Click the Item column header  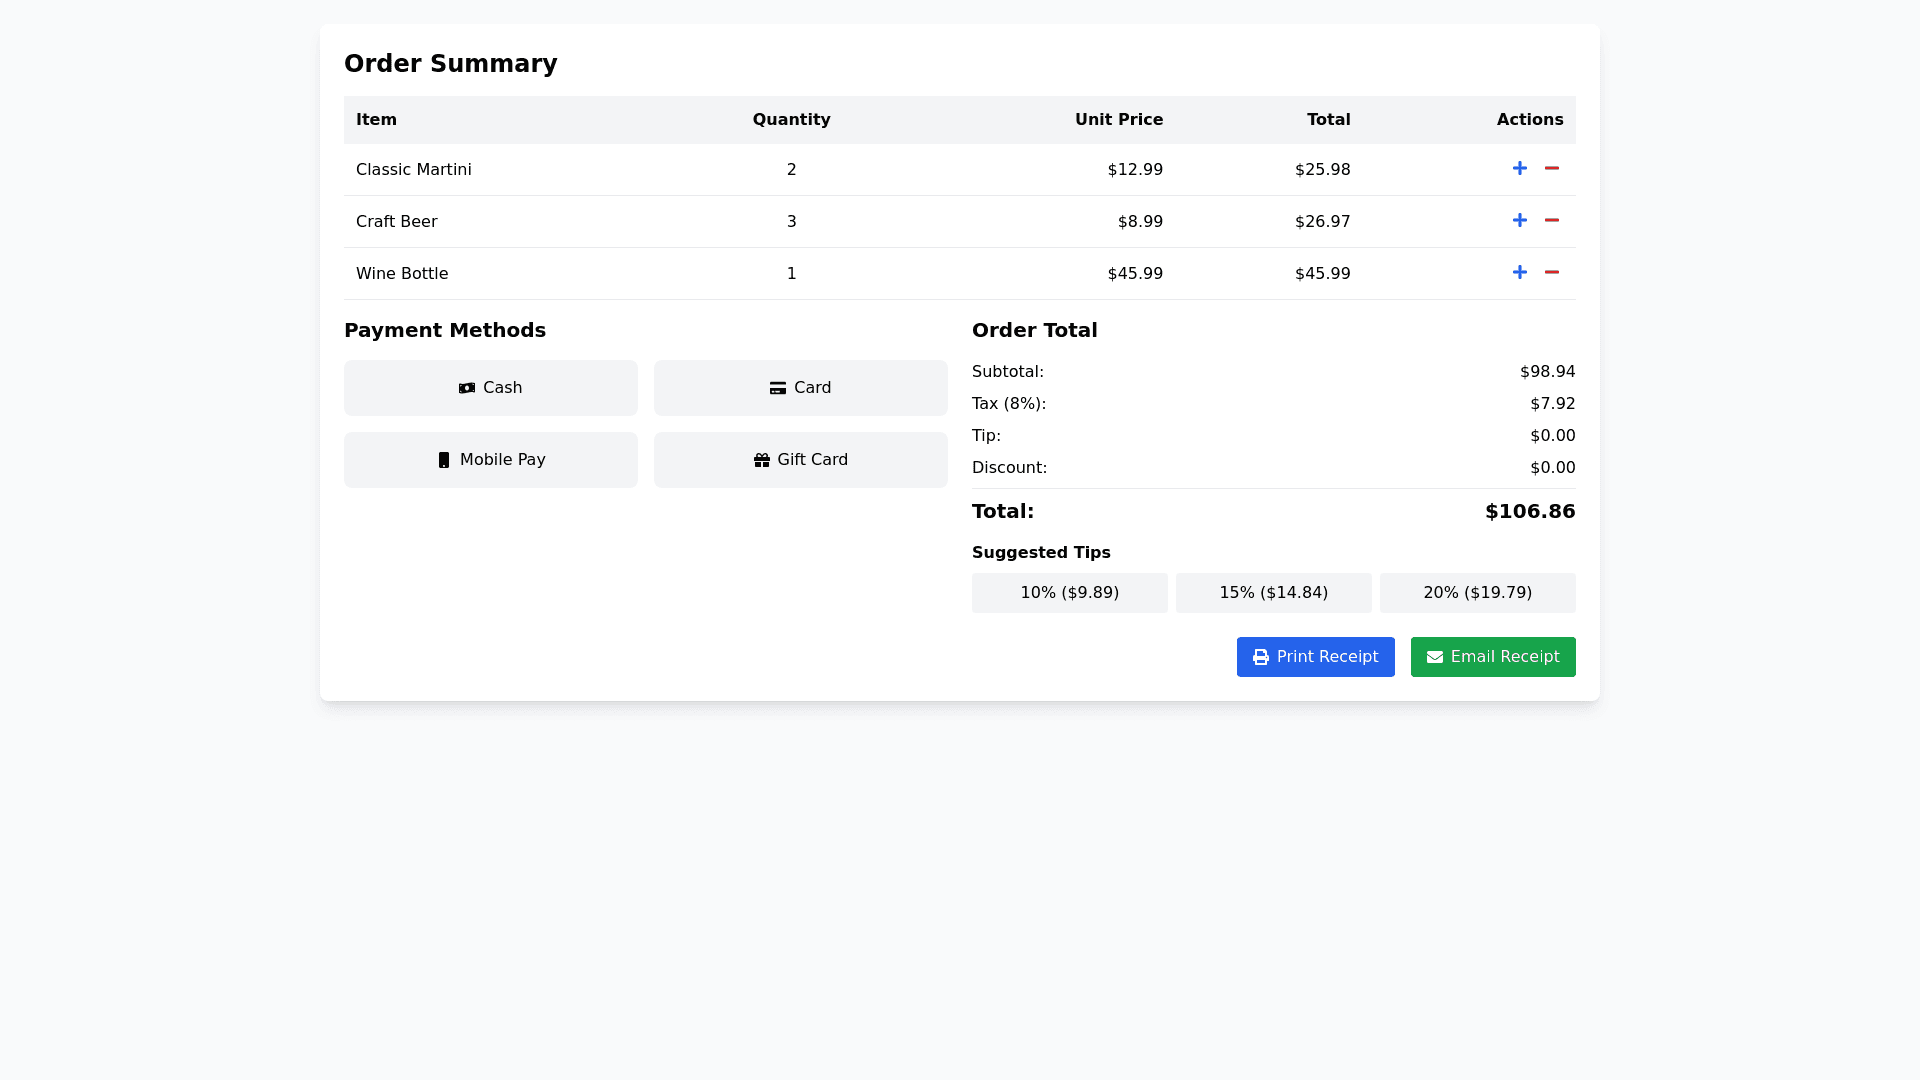(x=376, y=120)
